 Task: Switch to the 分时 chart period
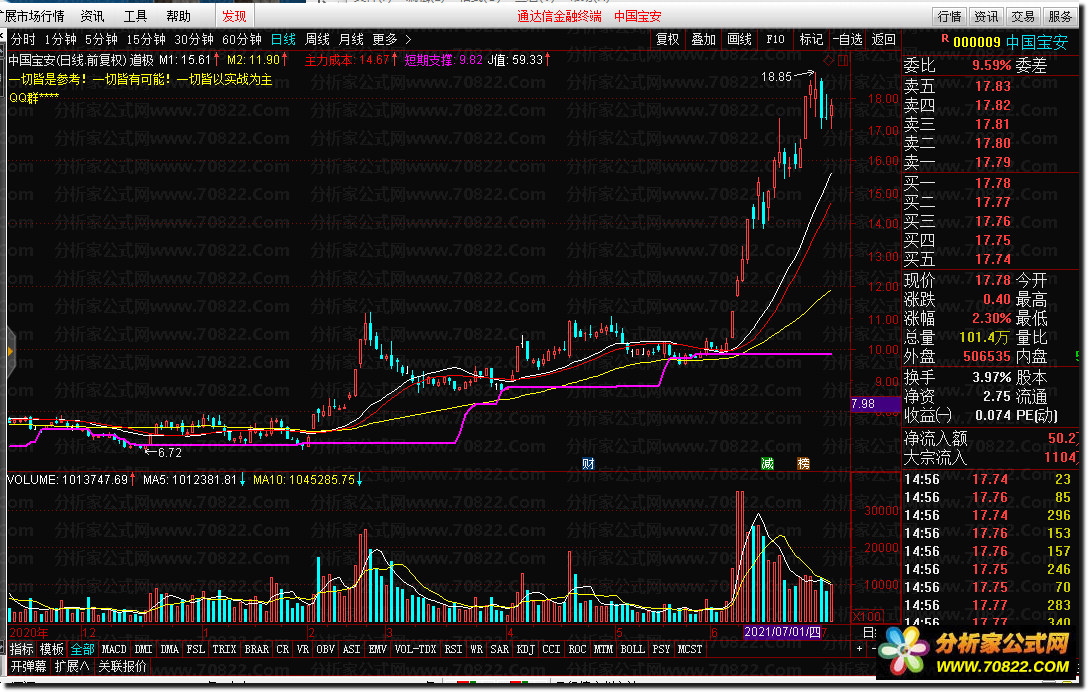click(23, 40)
